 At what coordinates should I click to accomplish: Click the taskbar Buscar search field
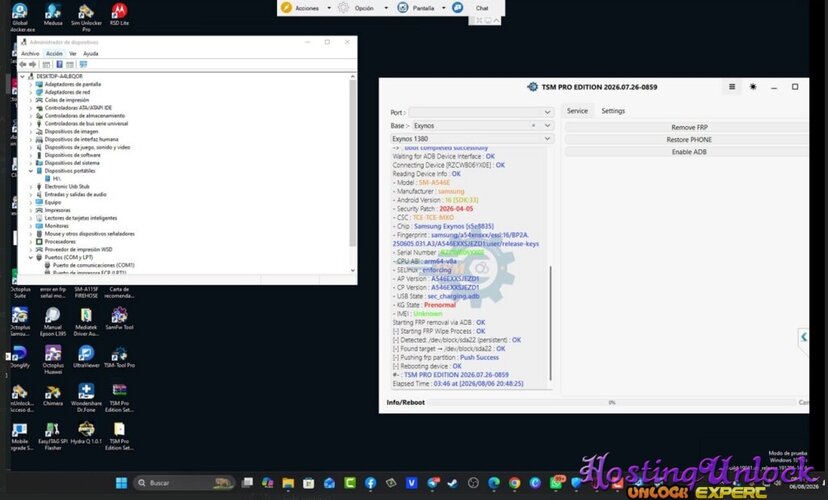click(184, 483)
